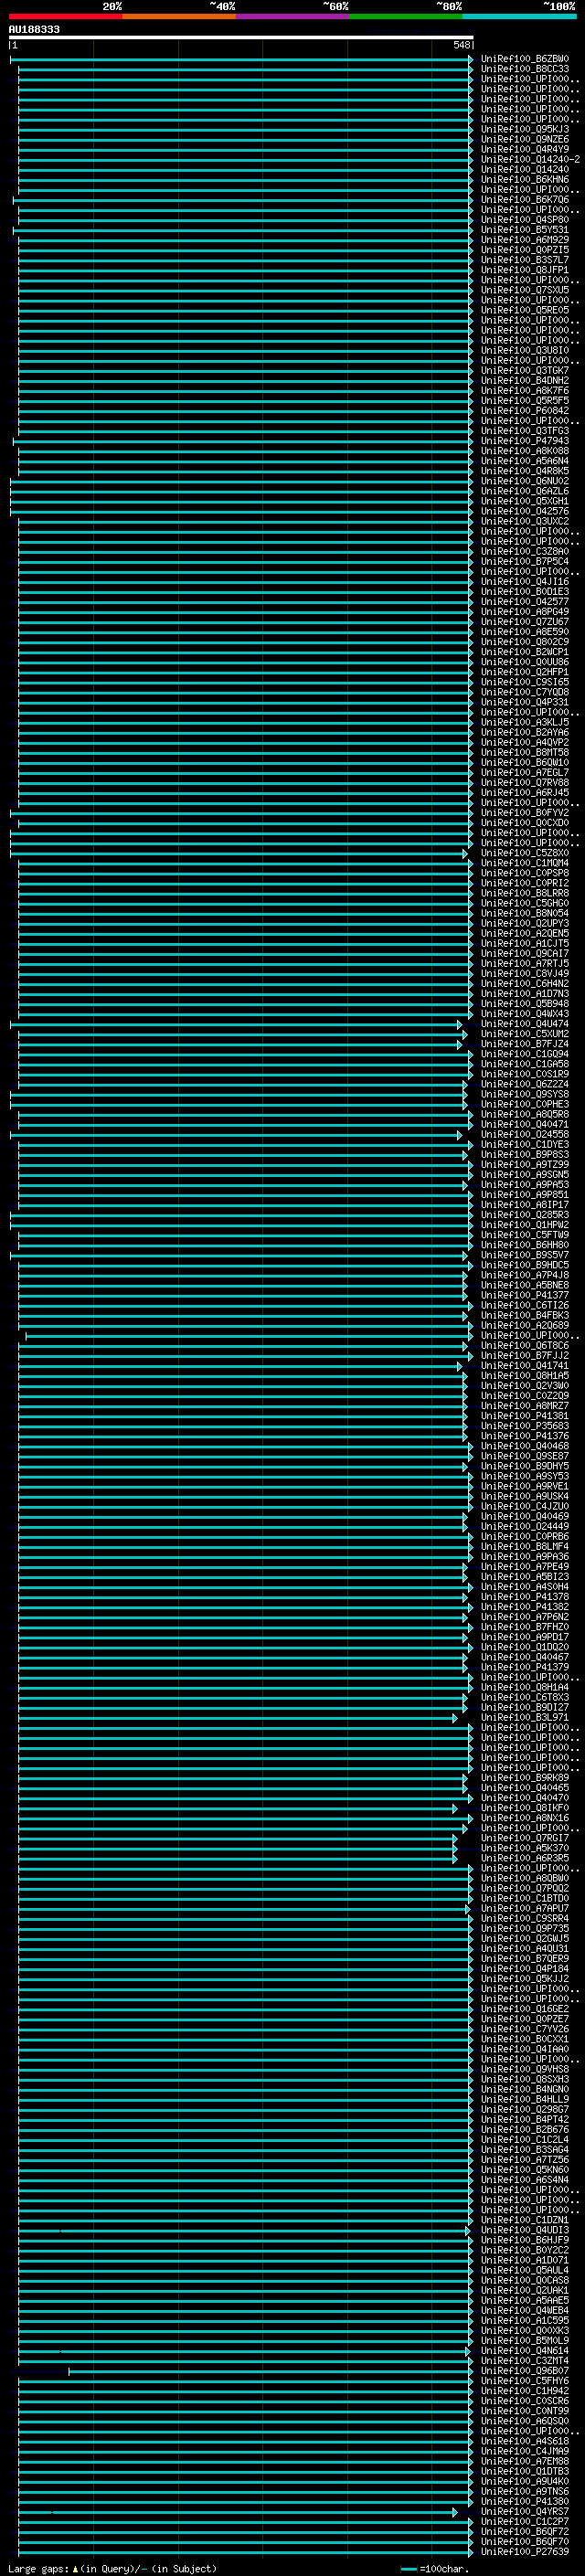Open hit UniRef100_B6ZBW0

click(x=524, y=59)
